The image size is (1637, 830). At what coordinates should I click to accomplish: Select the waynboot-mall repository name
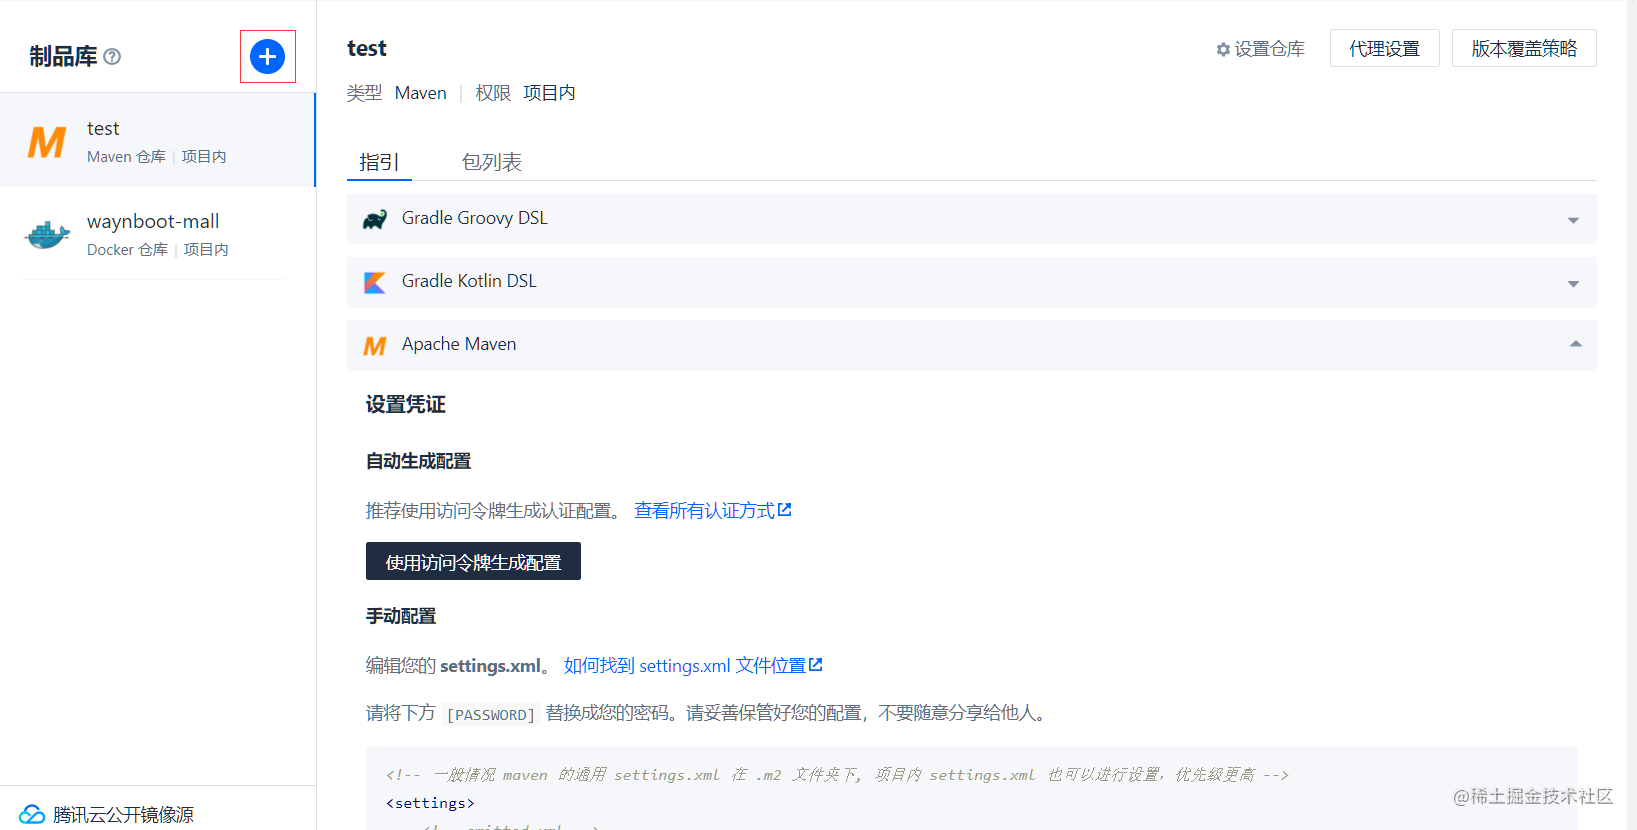point(153,222)
